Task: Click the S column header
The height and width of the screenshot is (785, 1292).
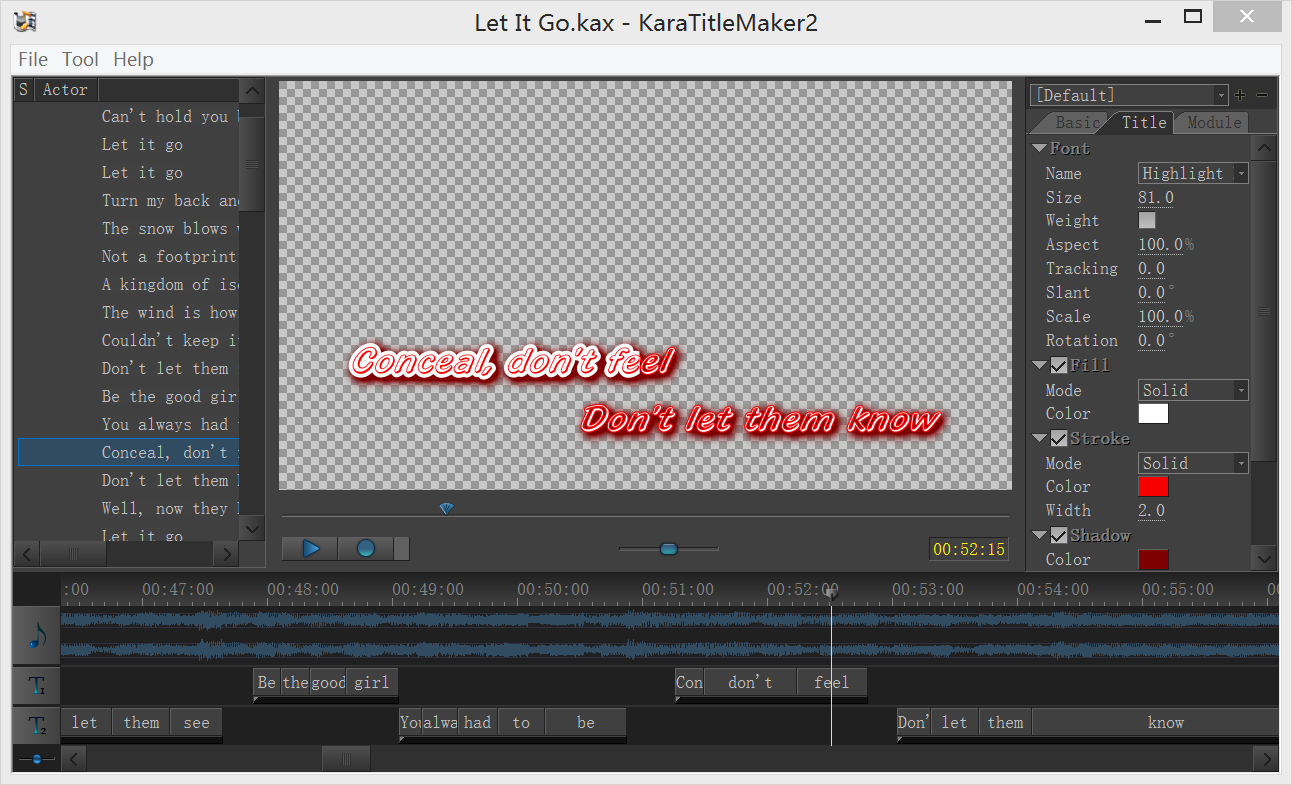Action: pos(25,89)
